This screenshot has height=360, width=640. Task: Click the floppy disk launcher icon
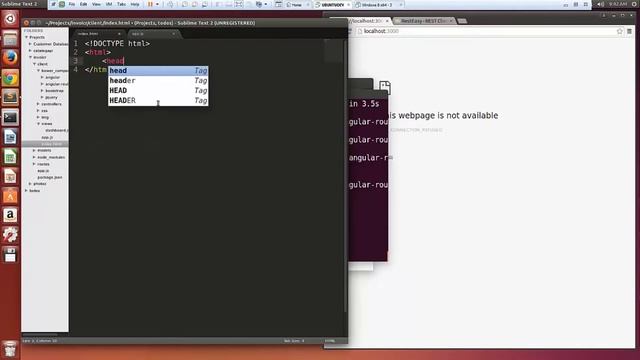pyautogui.click(x=10, y=254)
